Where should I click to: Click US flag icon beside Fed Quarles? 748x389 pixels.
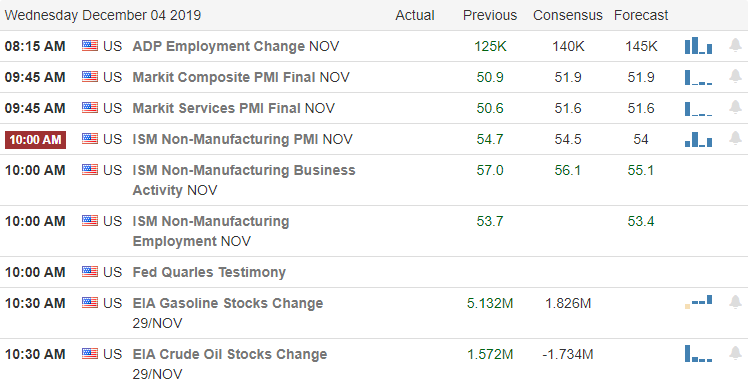point(90,272)
